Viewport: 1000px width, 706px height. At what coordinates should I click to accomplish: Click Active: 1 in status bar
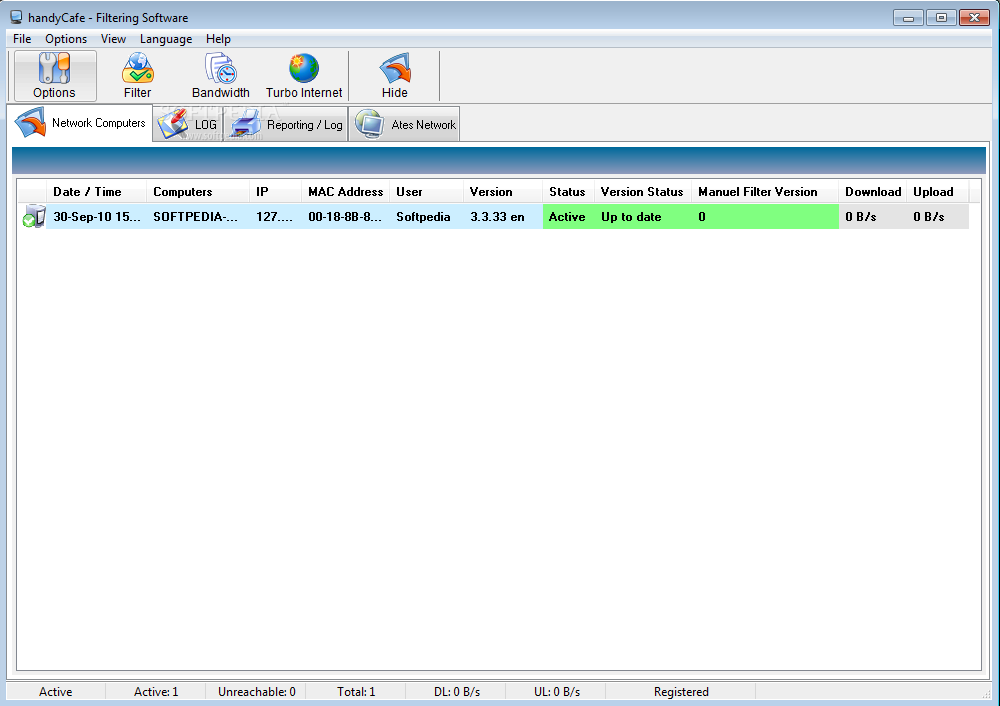[x=156, y=691]
